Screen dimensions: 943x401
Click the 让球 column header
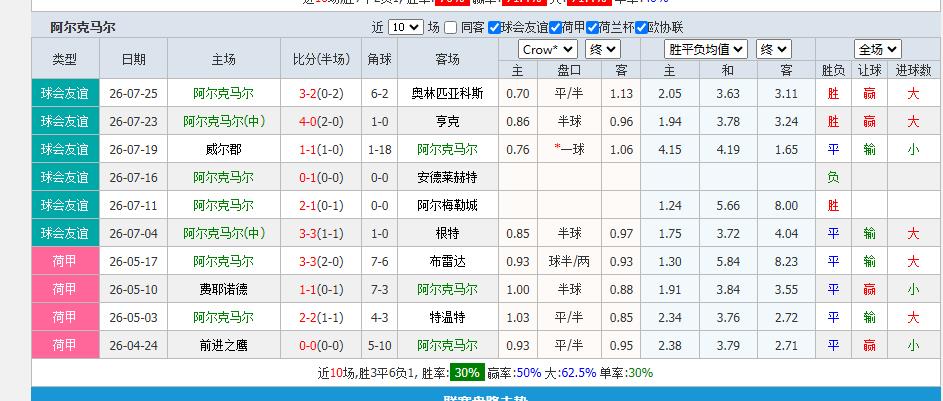869,70
